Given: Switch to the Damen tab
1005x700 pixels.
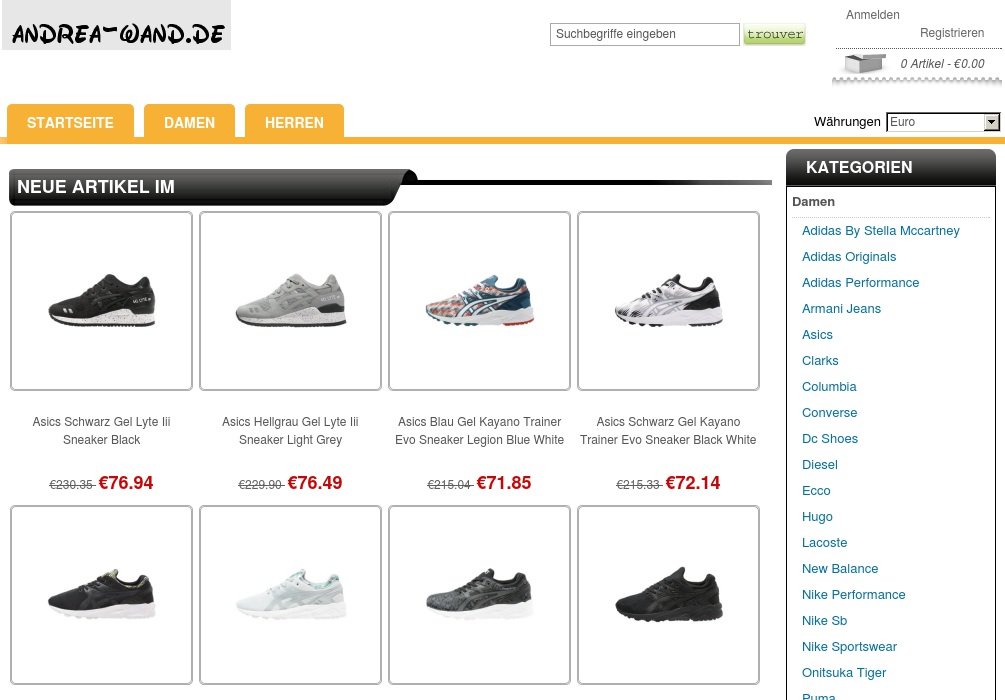Looking at the screenshot, I should coord(189,122).
